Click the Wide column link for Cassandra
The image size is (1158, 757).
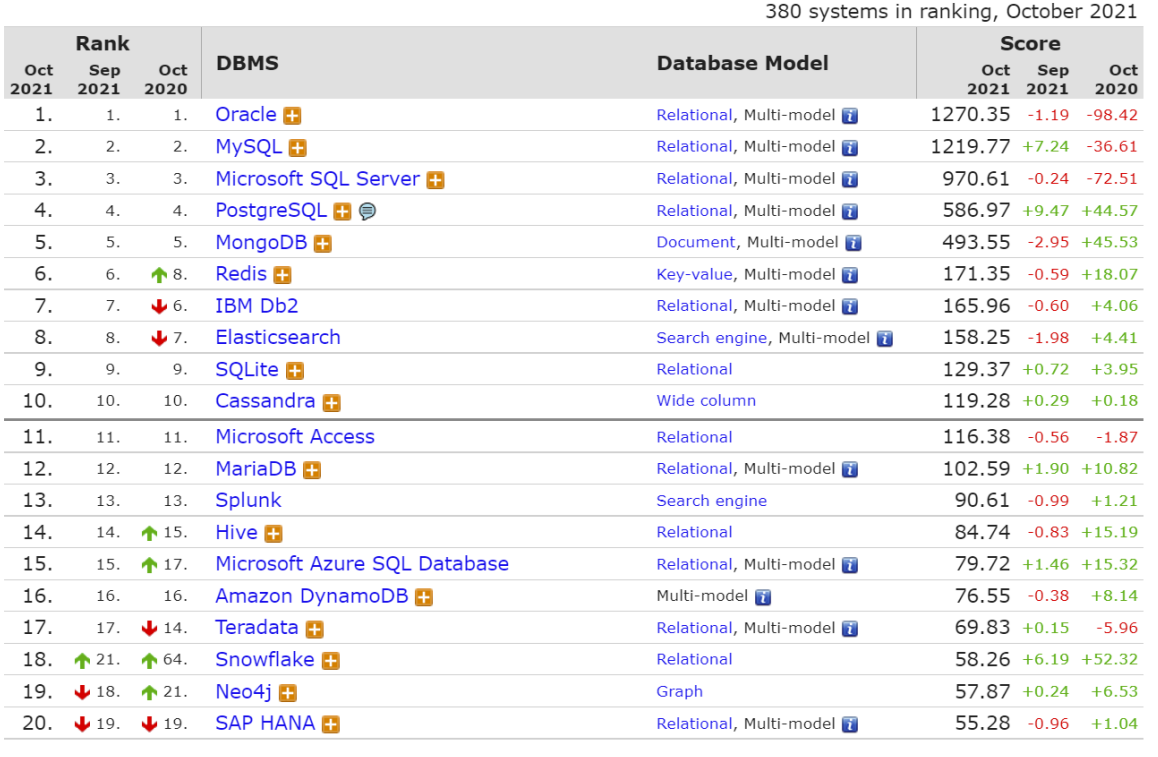(706, 401)
